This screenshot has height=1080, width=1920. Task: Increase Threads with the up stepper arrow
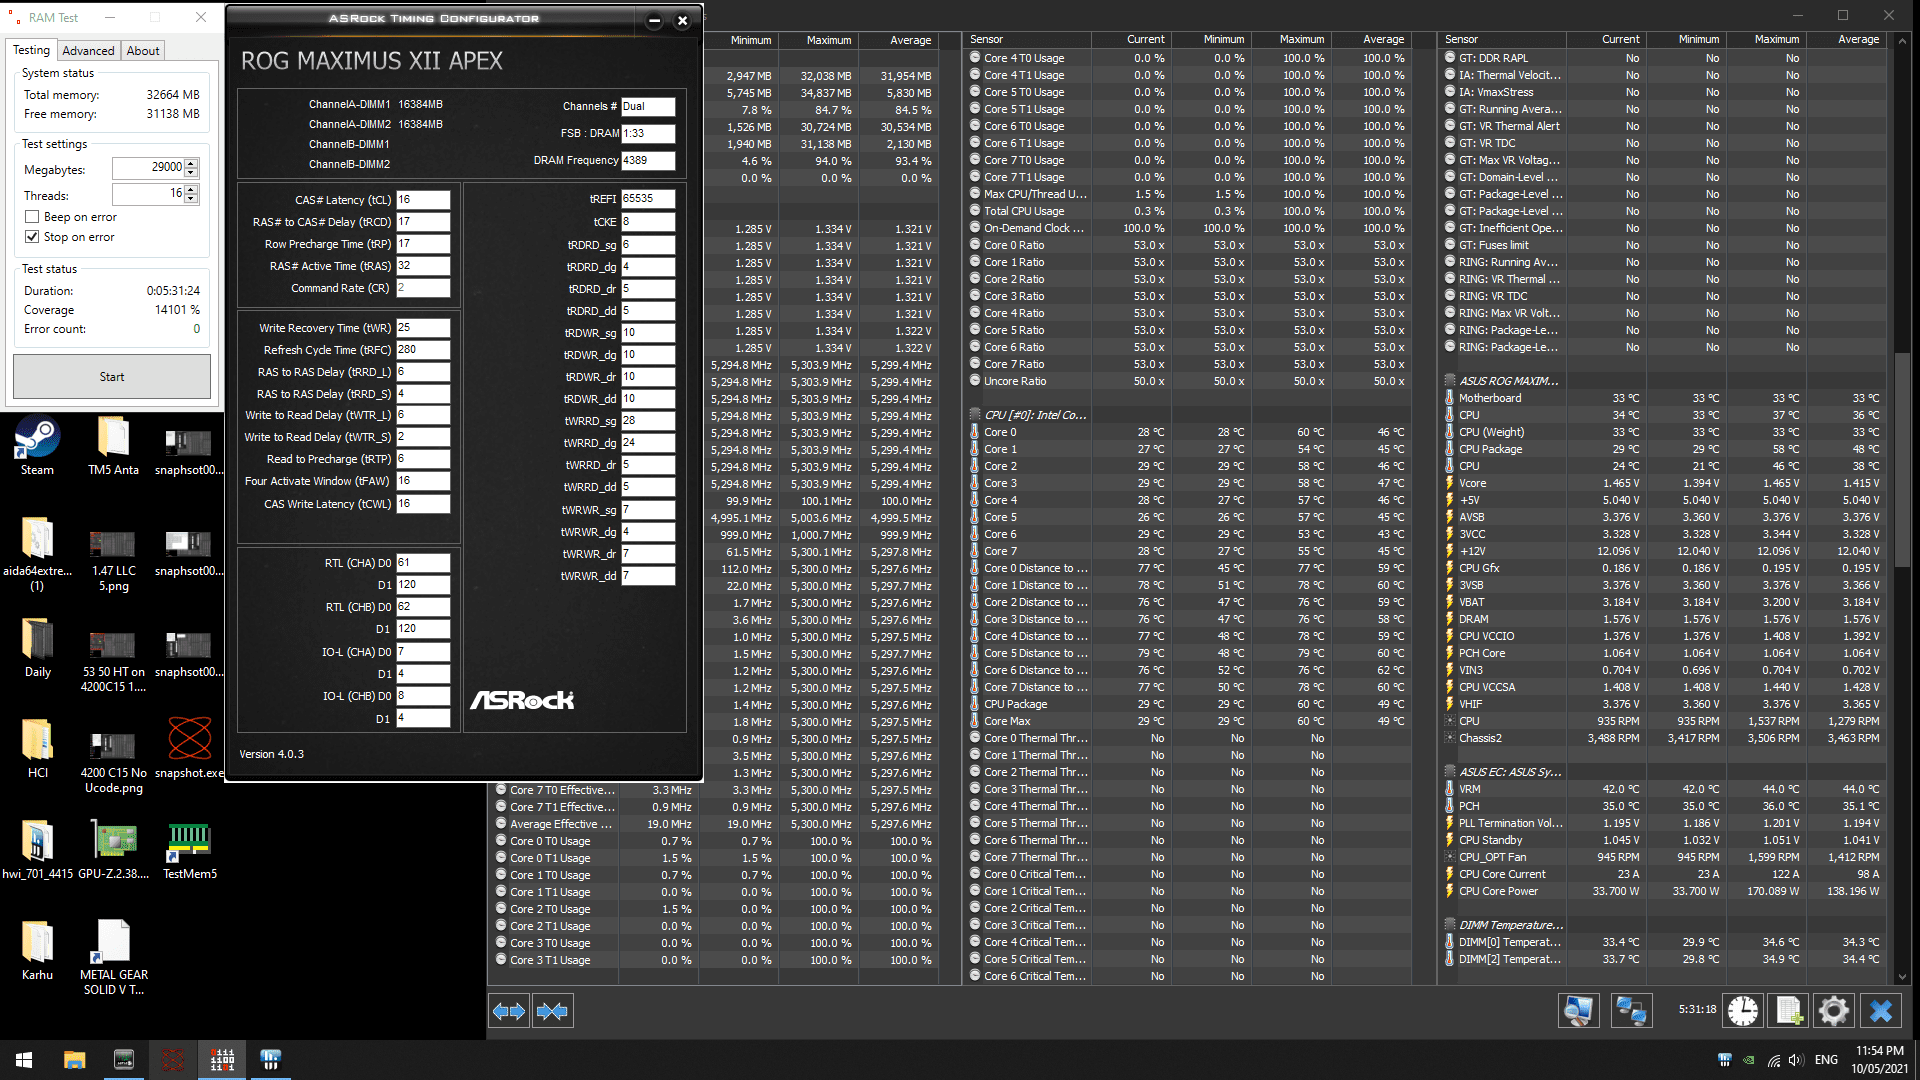click(x=192, y=189)
